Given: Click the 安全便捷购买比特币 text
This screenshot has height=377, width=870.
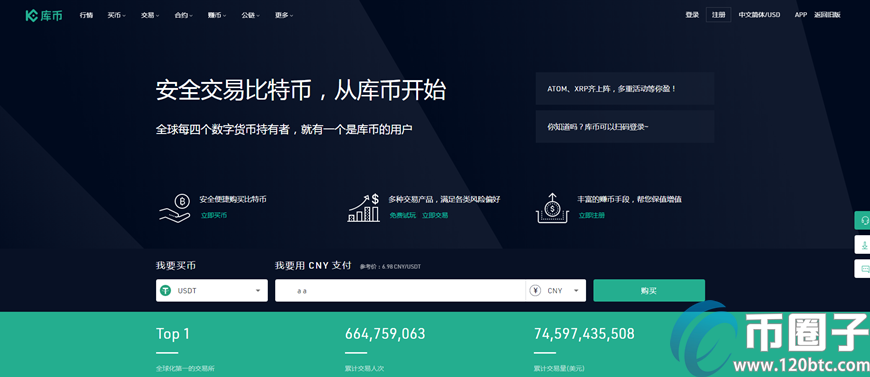Looking at the screenshot, I should pos(233,199).
